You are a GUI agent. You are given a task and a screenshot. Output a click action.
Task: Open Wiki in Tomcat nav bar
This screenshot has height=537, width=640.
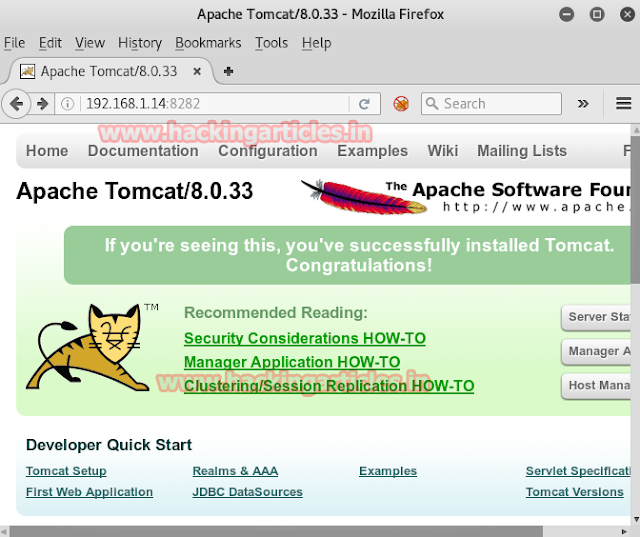[442, 151]
